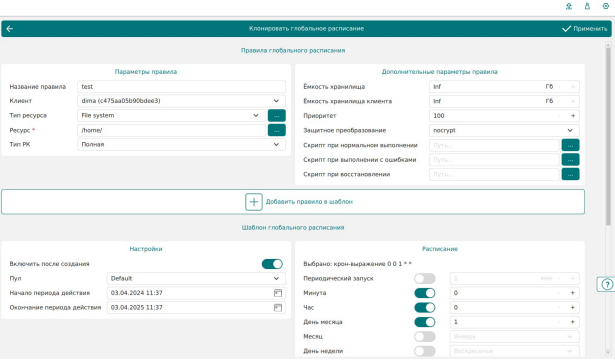Go back using the left arrow icon
Viewport: 615px width, 362px height.
[x=10, y=29]
